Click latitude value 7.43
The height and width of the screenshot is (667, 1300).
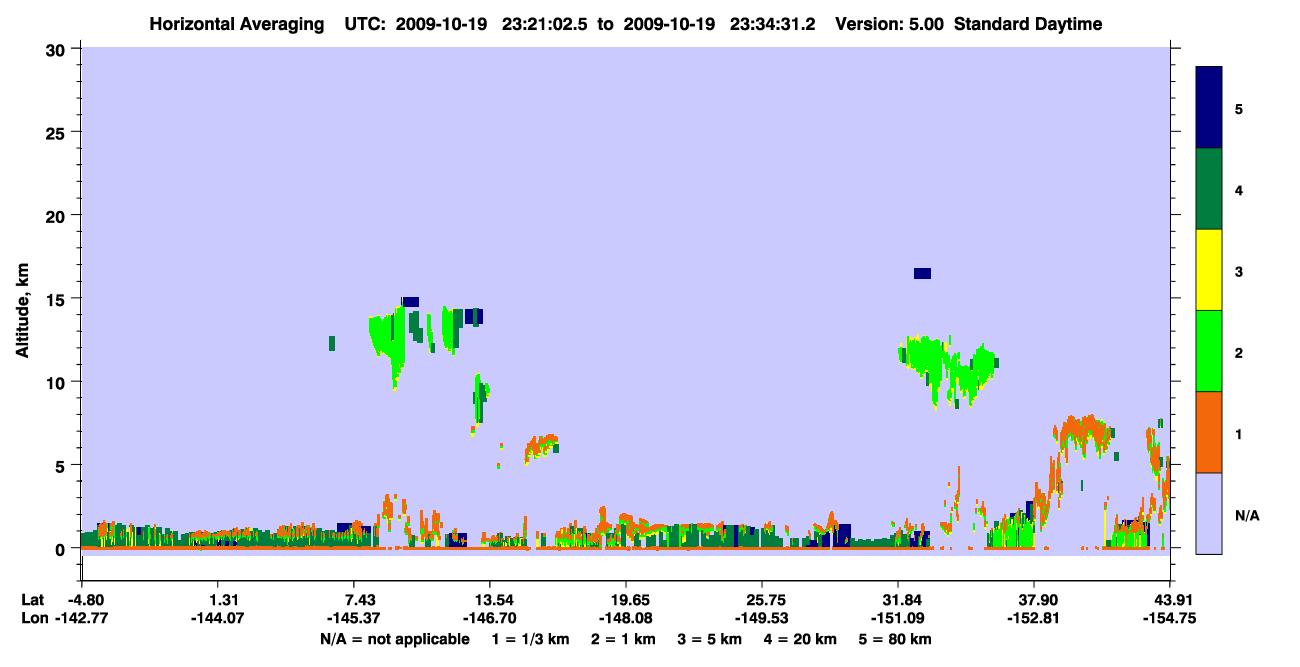coord(359,600)
